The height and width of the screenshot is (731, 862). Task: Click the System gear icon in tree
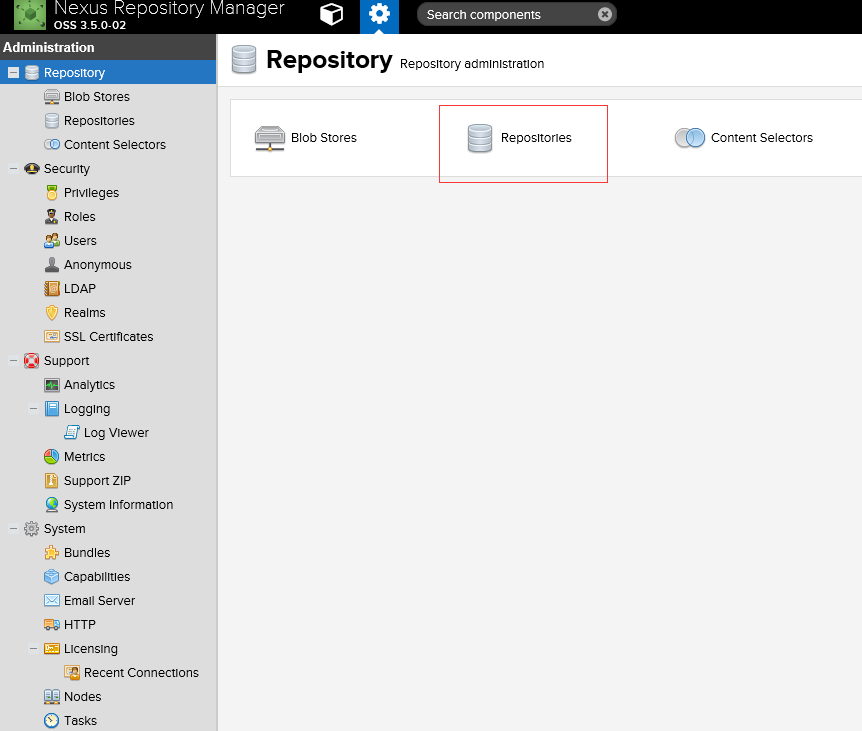[x=32, y=528]
